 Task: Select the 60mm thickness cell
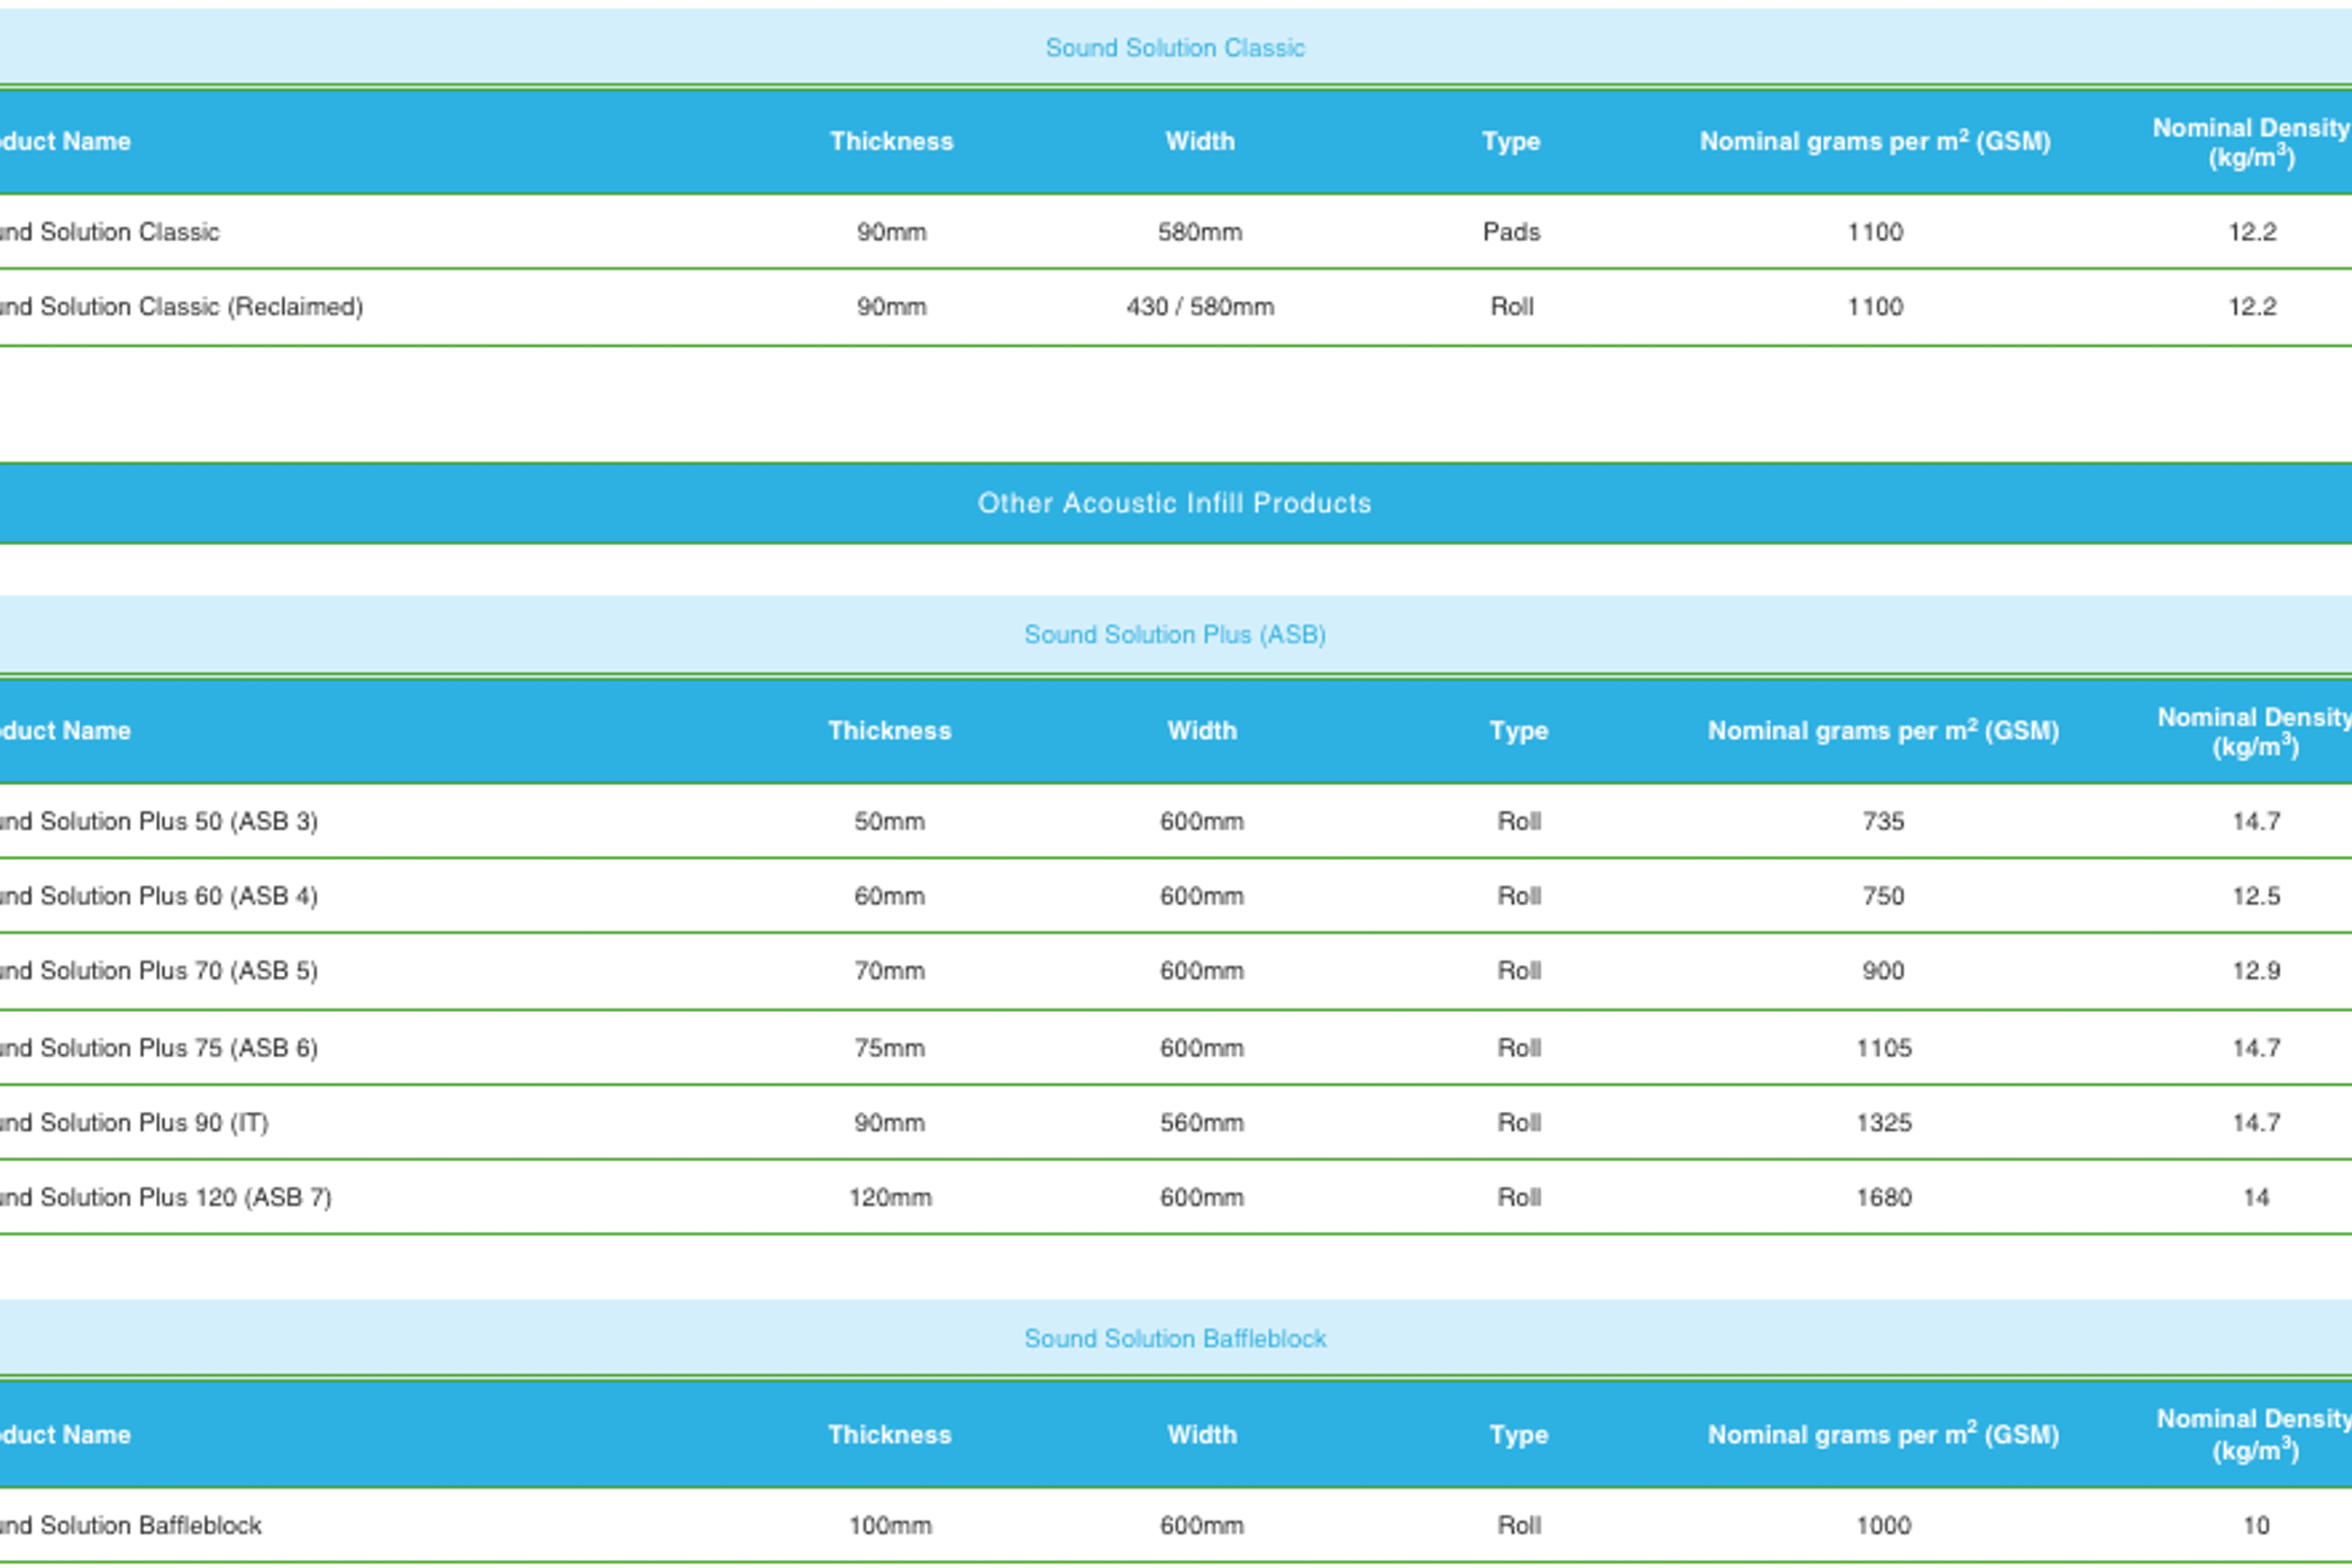click(x=889, y=897)
